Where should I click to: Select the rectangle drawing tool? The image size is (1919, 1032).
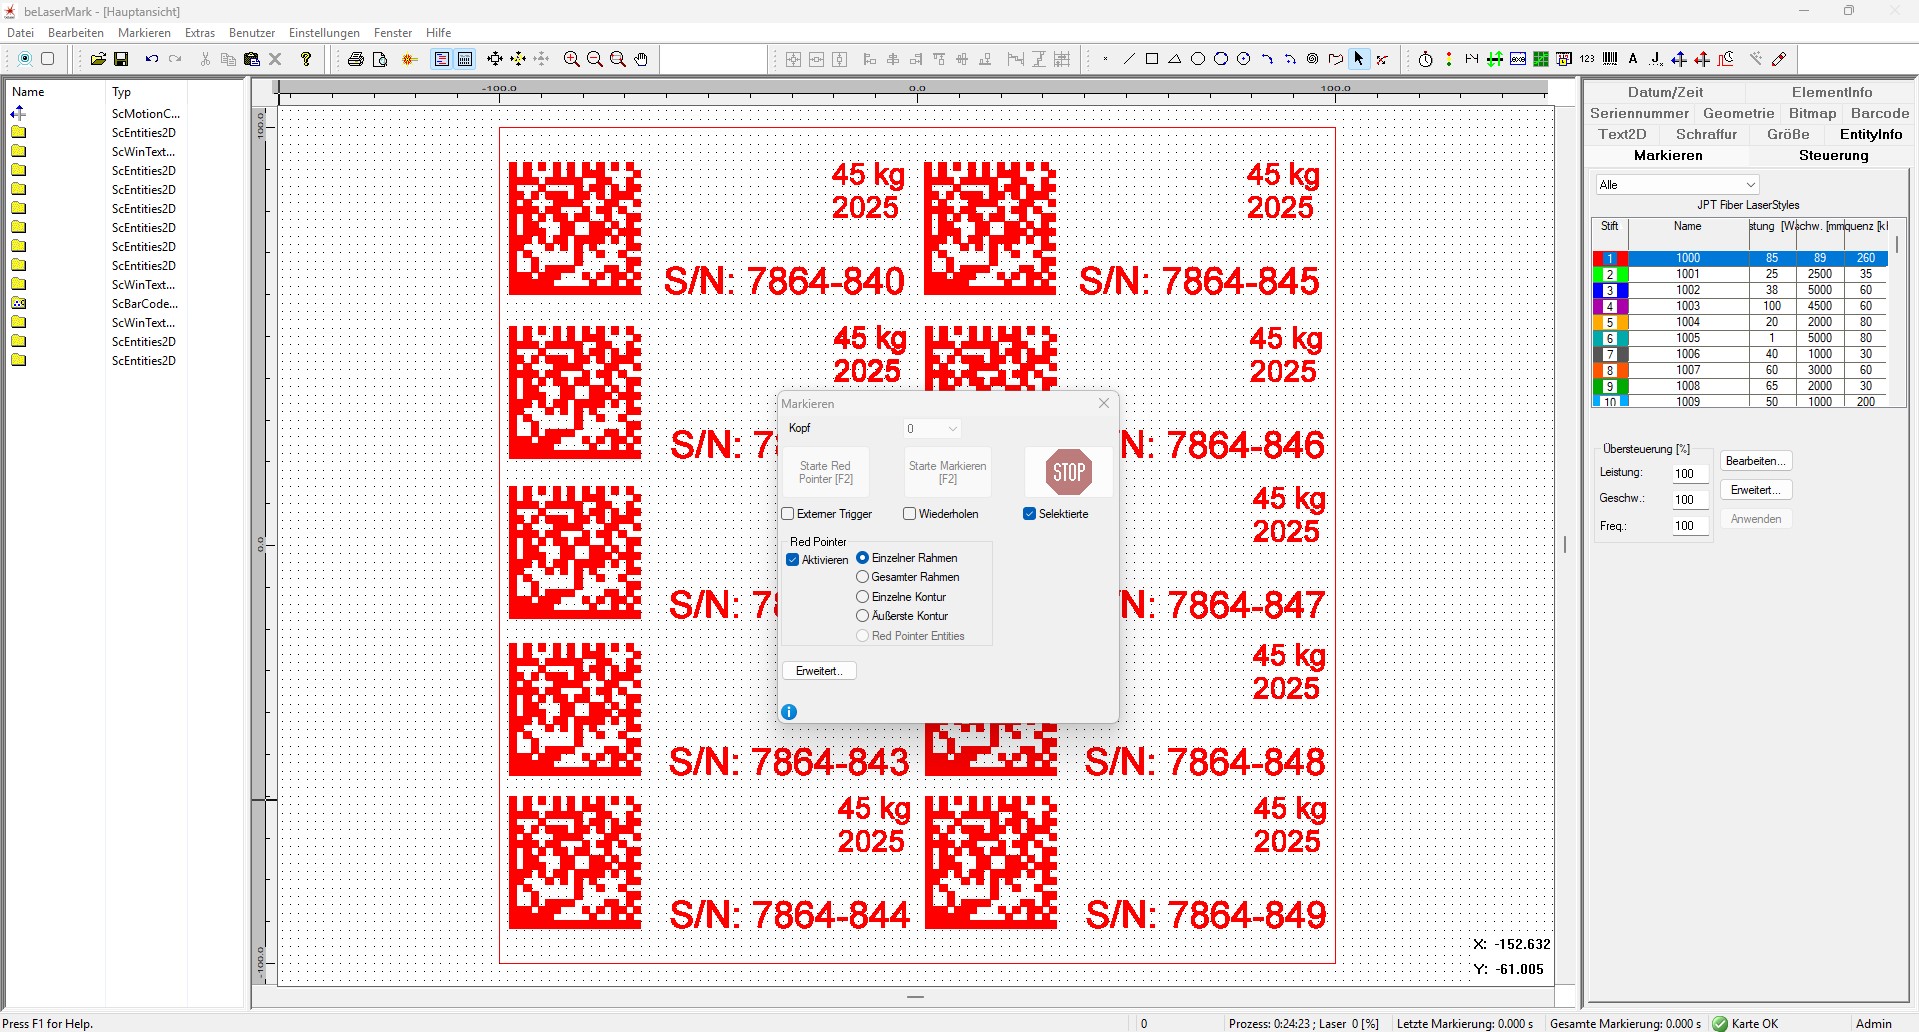pos(1152,59)
